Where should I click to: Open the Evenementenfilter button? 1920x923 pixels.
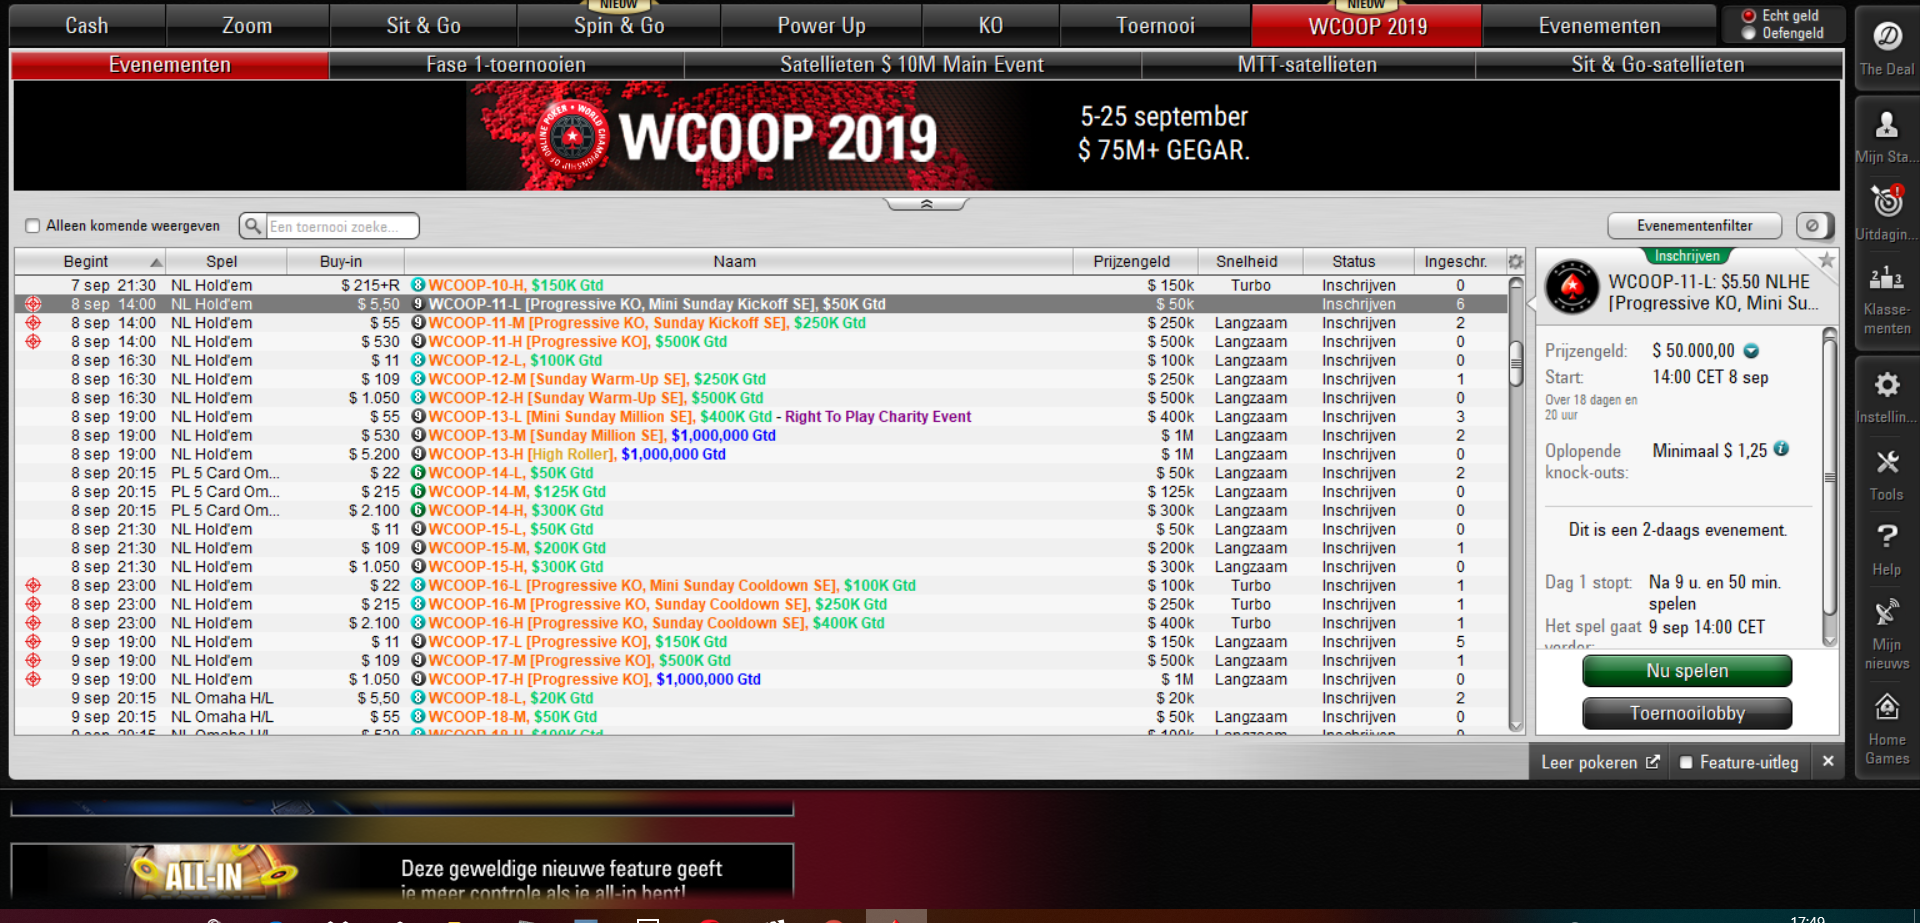coord(1695,226)
